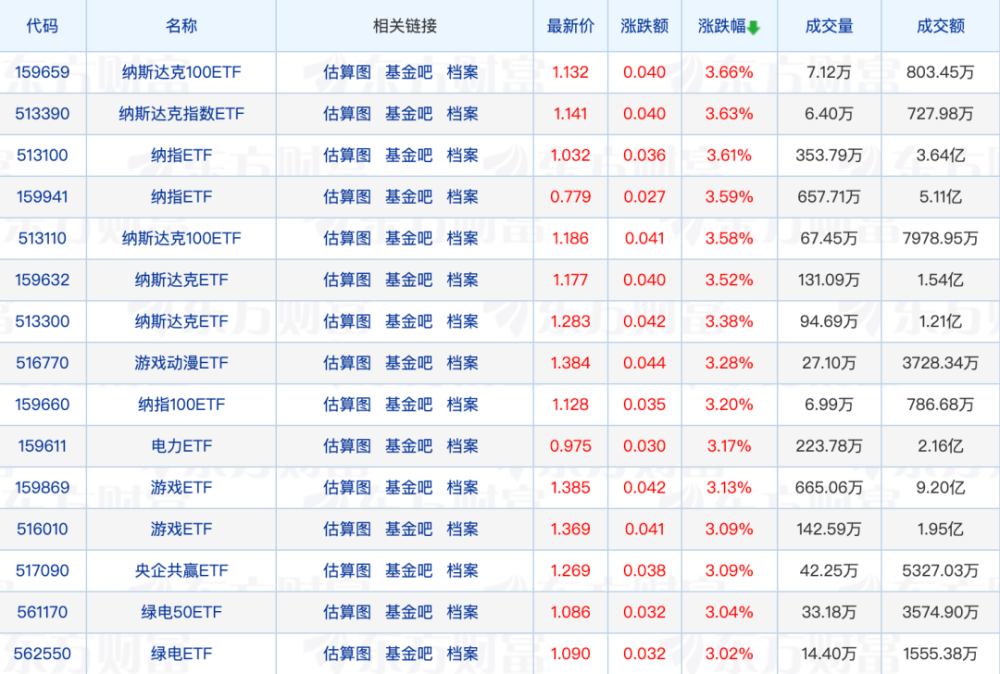
Task: Open fund code 159659 link
Action: pyautogui.click(x=42, y=72)
